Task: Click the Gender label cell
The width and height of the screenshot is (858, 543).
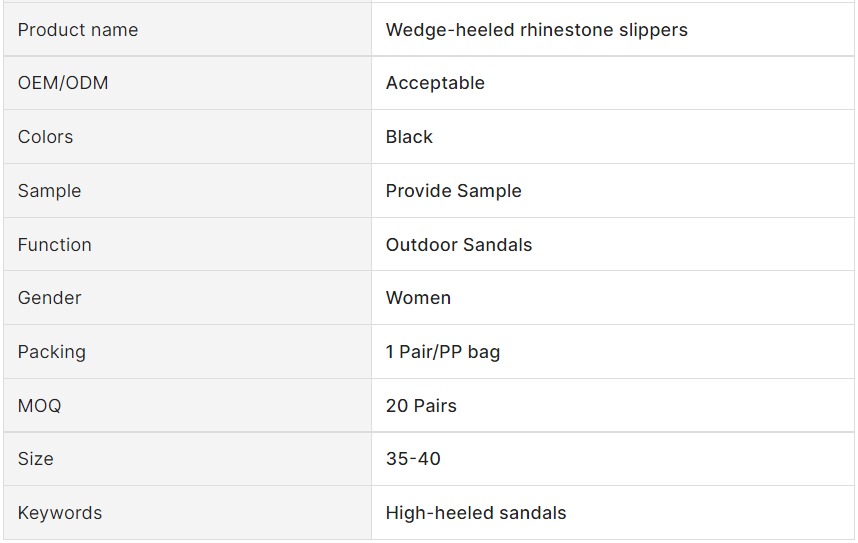Action: tap(50, 298)
